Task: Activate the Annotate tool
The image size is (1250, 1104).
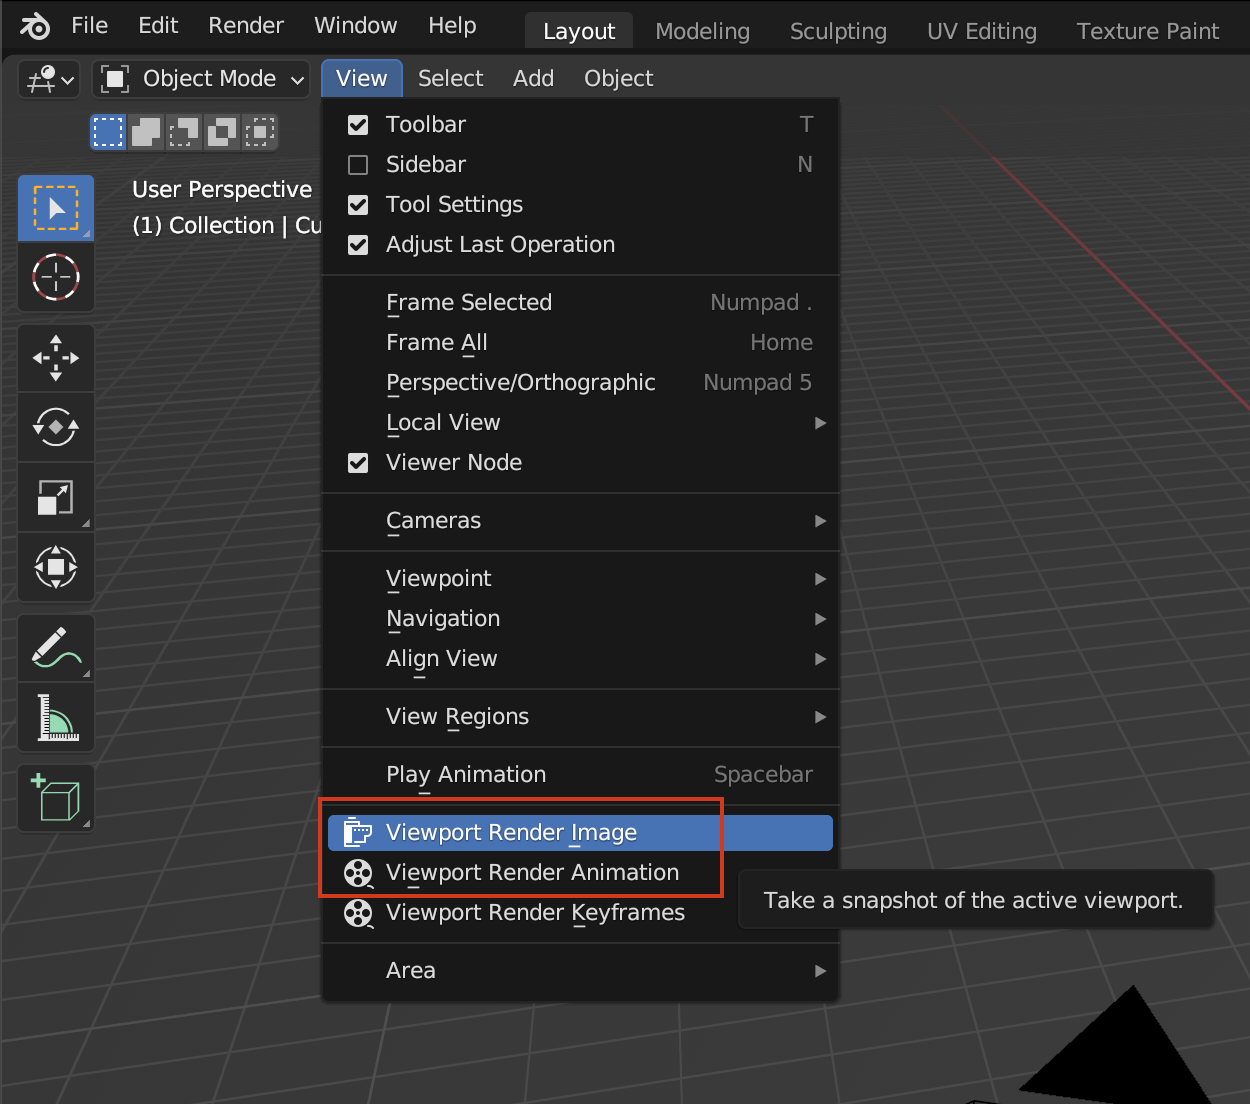Action: click(x=55, y=647)
